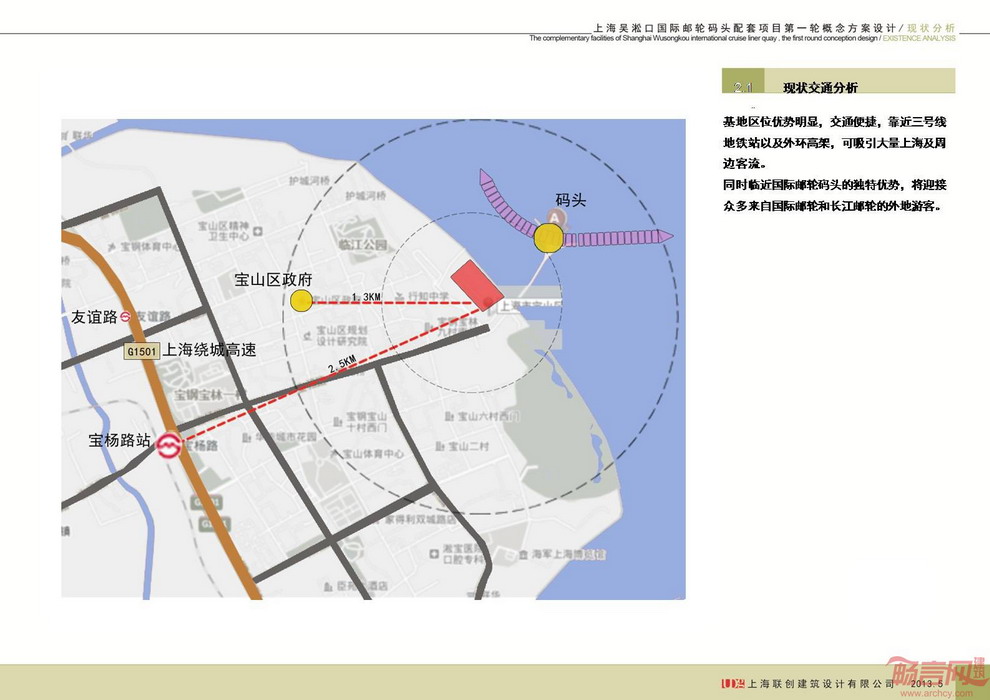Screen dimensions: 990x700
Task: Click the 2.5KM distance label
Action: tap(342, 369)
